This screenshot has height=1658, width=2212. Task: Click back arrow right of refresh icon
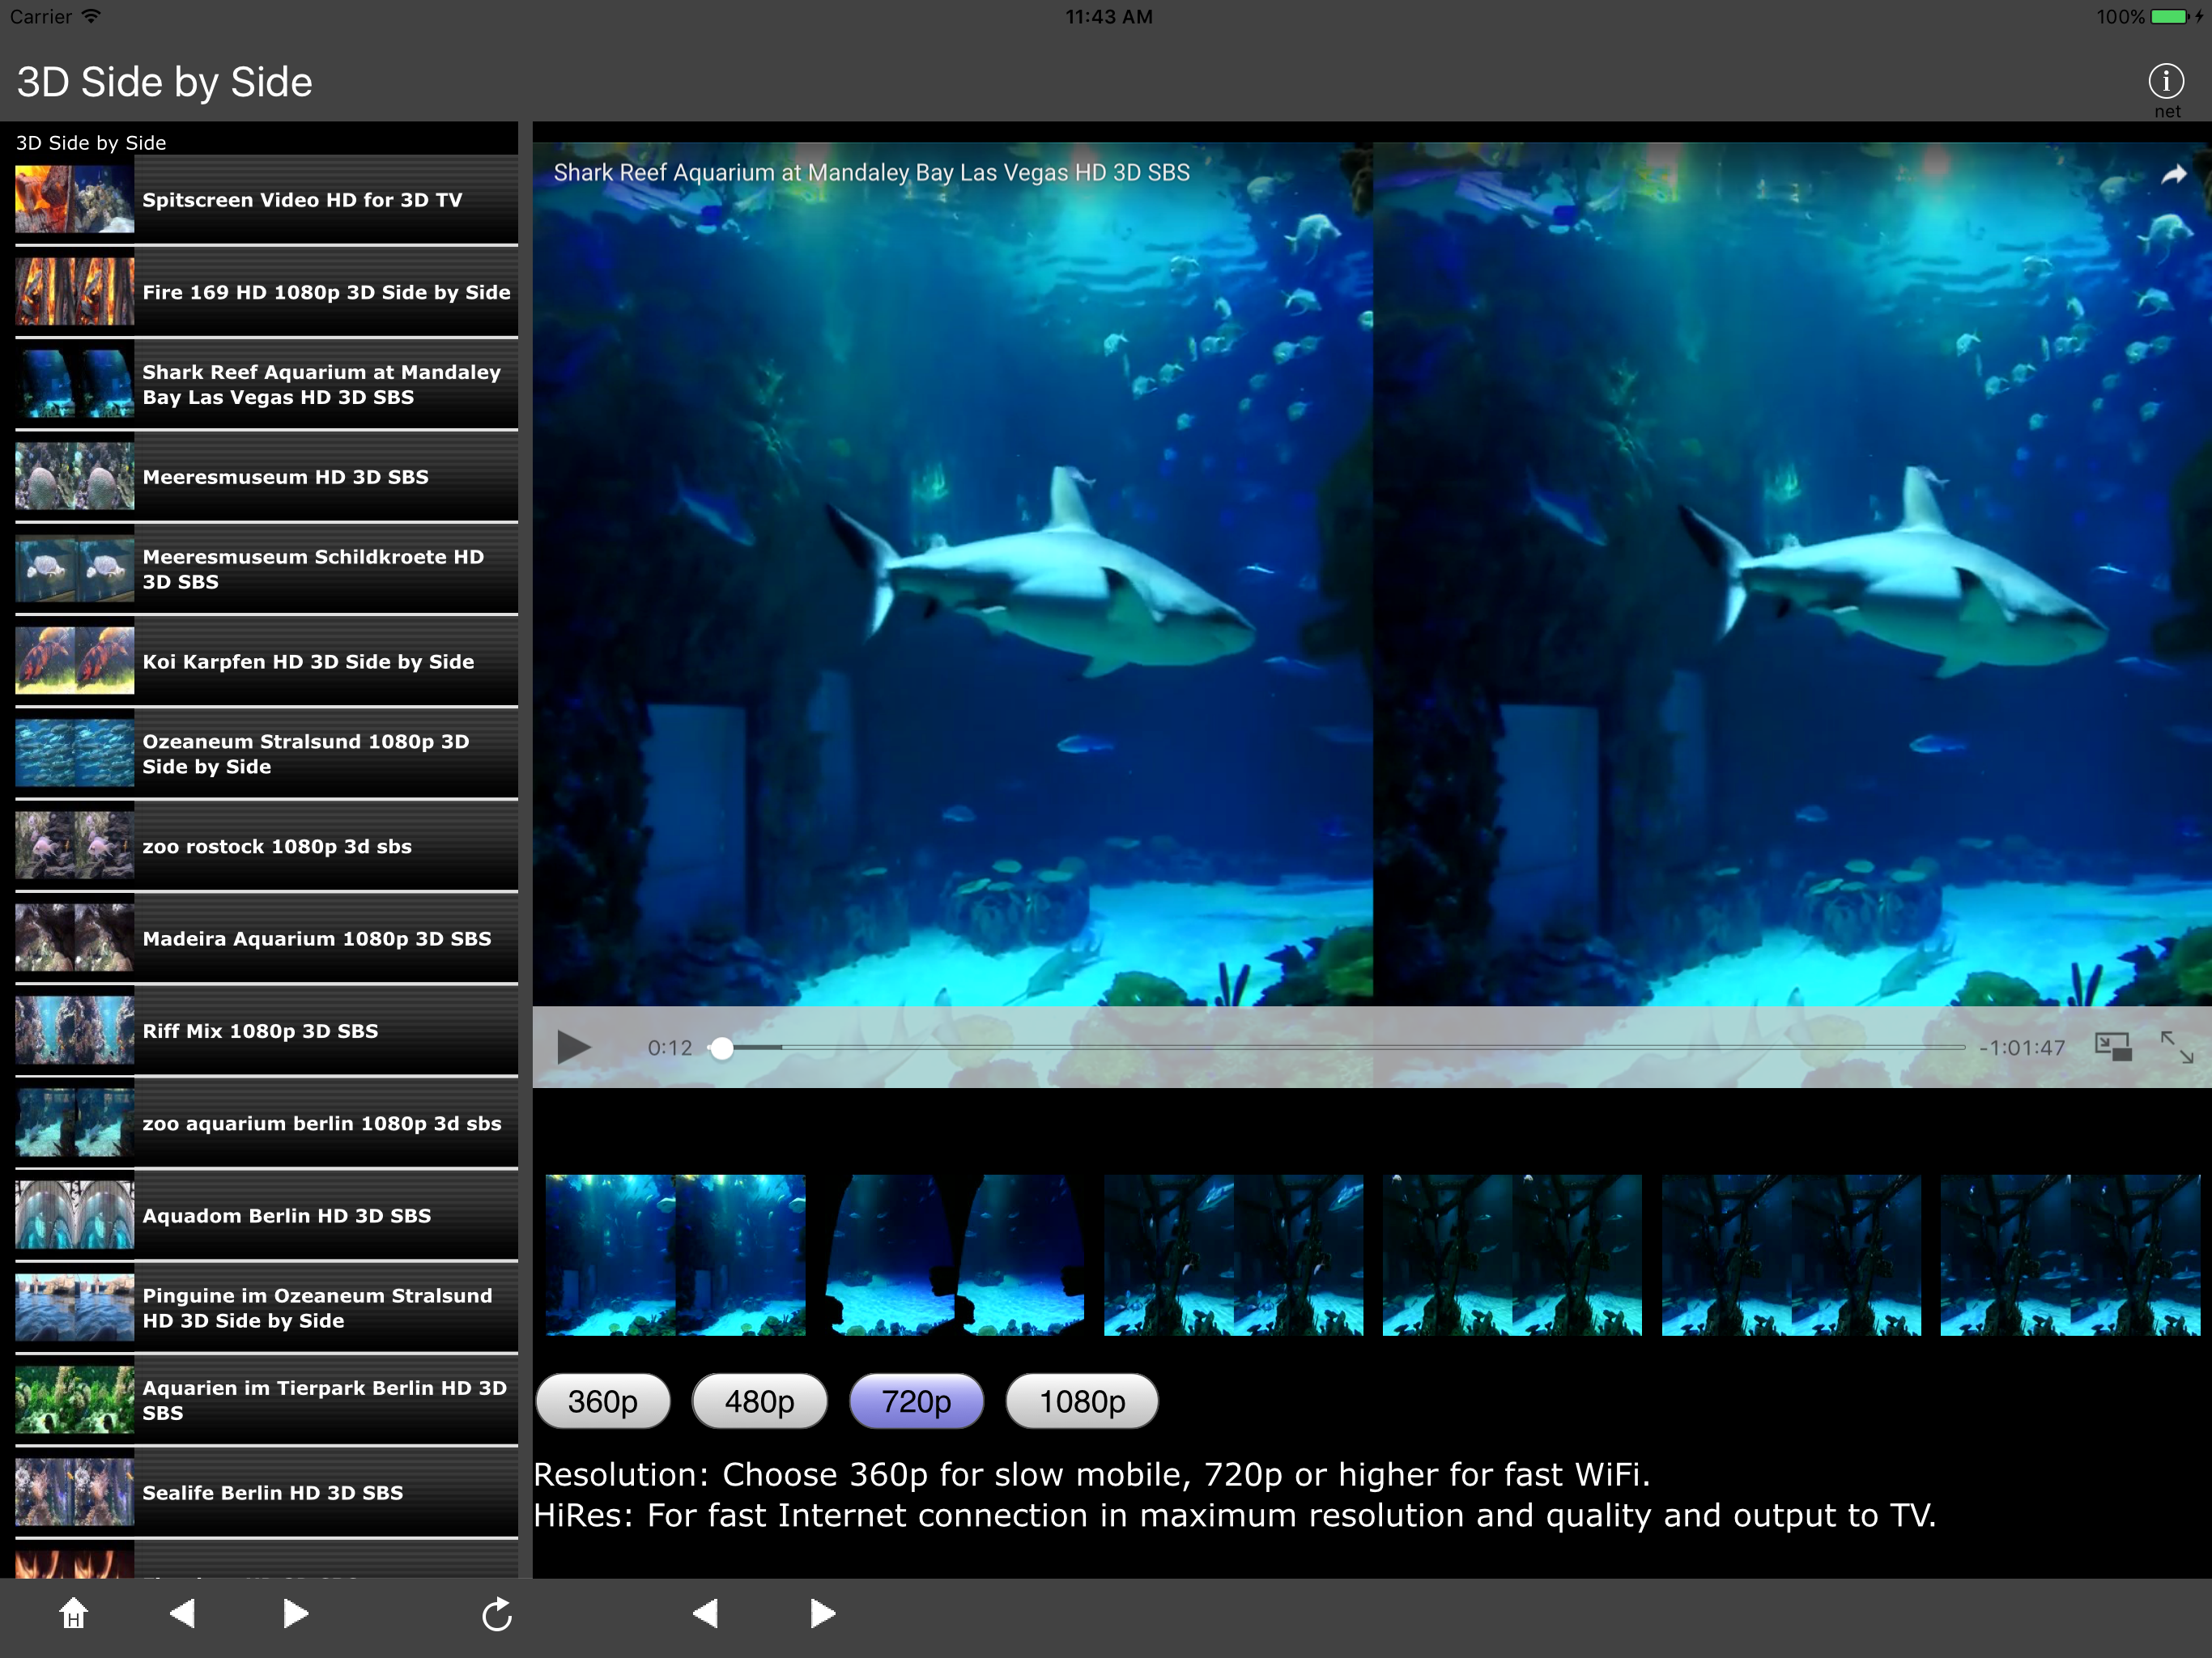click(x=706, y=1613)
